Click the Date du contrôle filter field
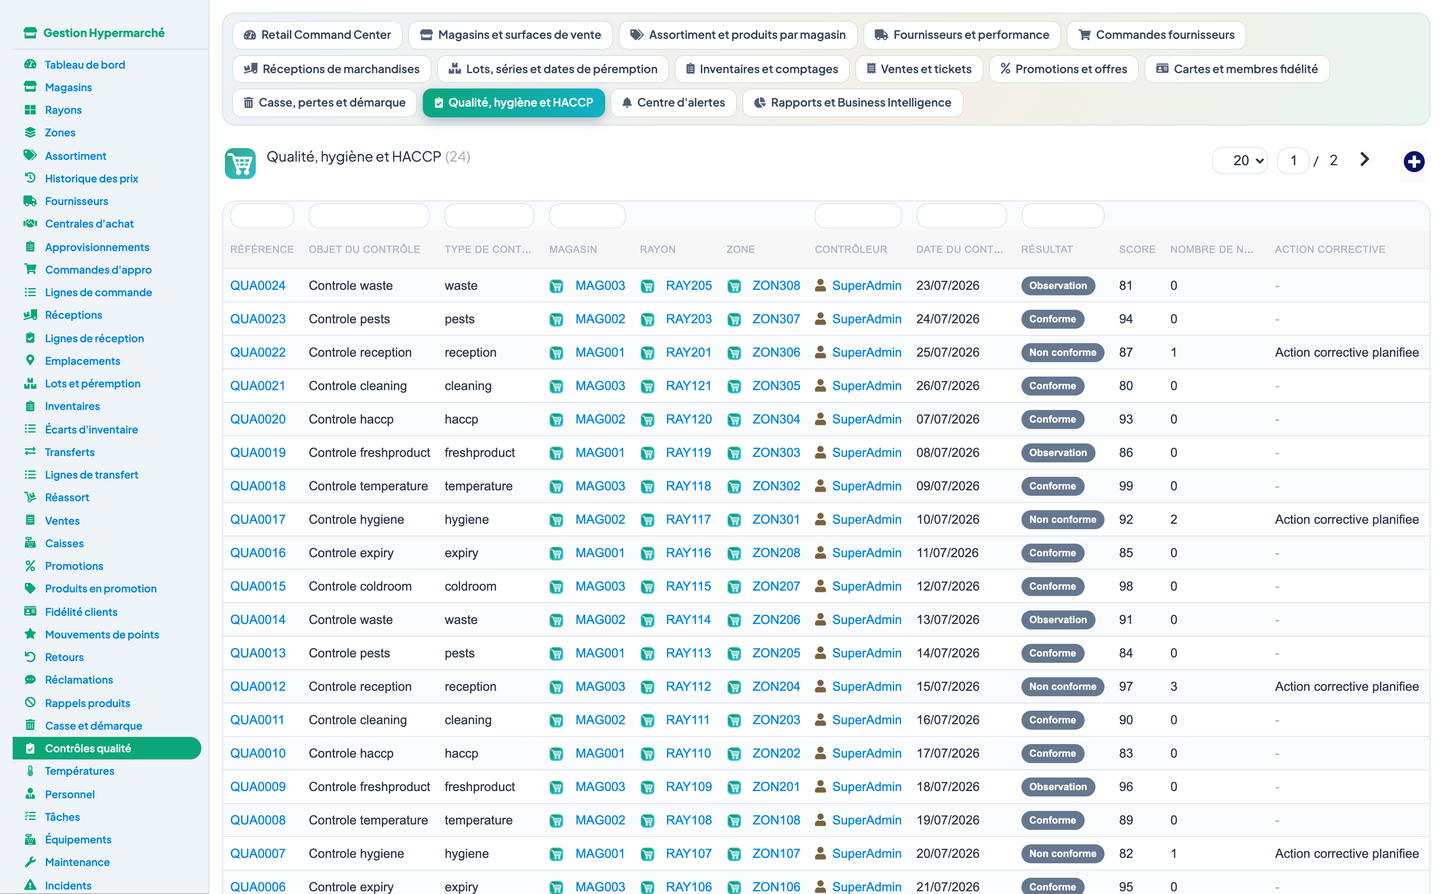1445x894 pixels. coord(961,216)
